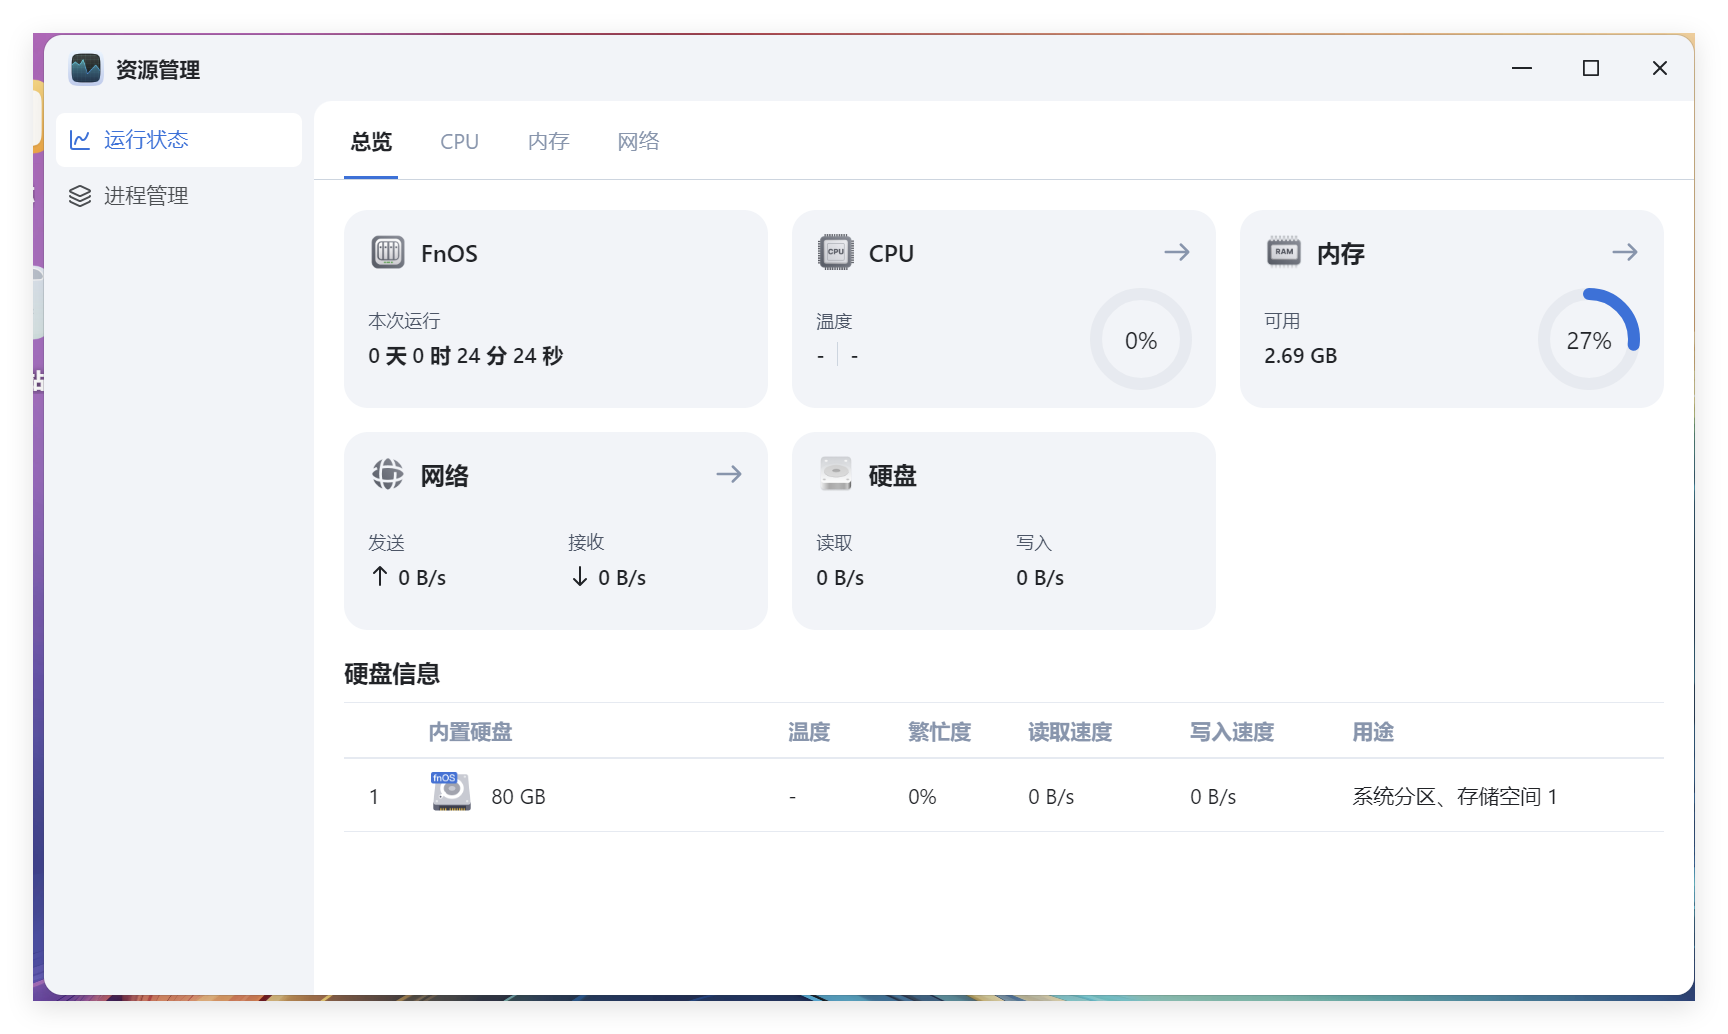Click the 运行状态 chart icon
Image resolution: width=1728 pixels, height=1034 pixels.
(x=80, y=140)
